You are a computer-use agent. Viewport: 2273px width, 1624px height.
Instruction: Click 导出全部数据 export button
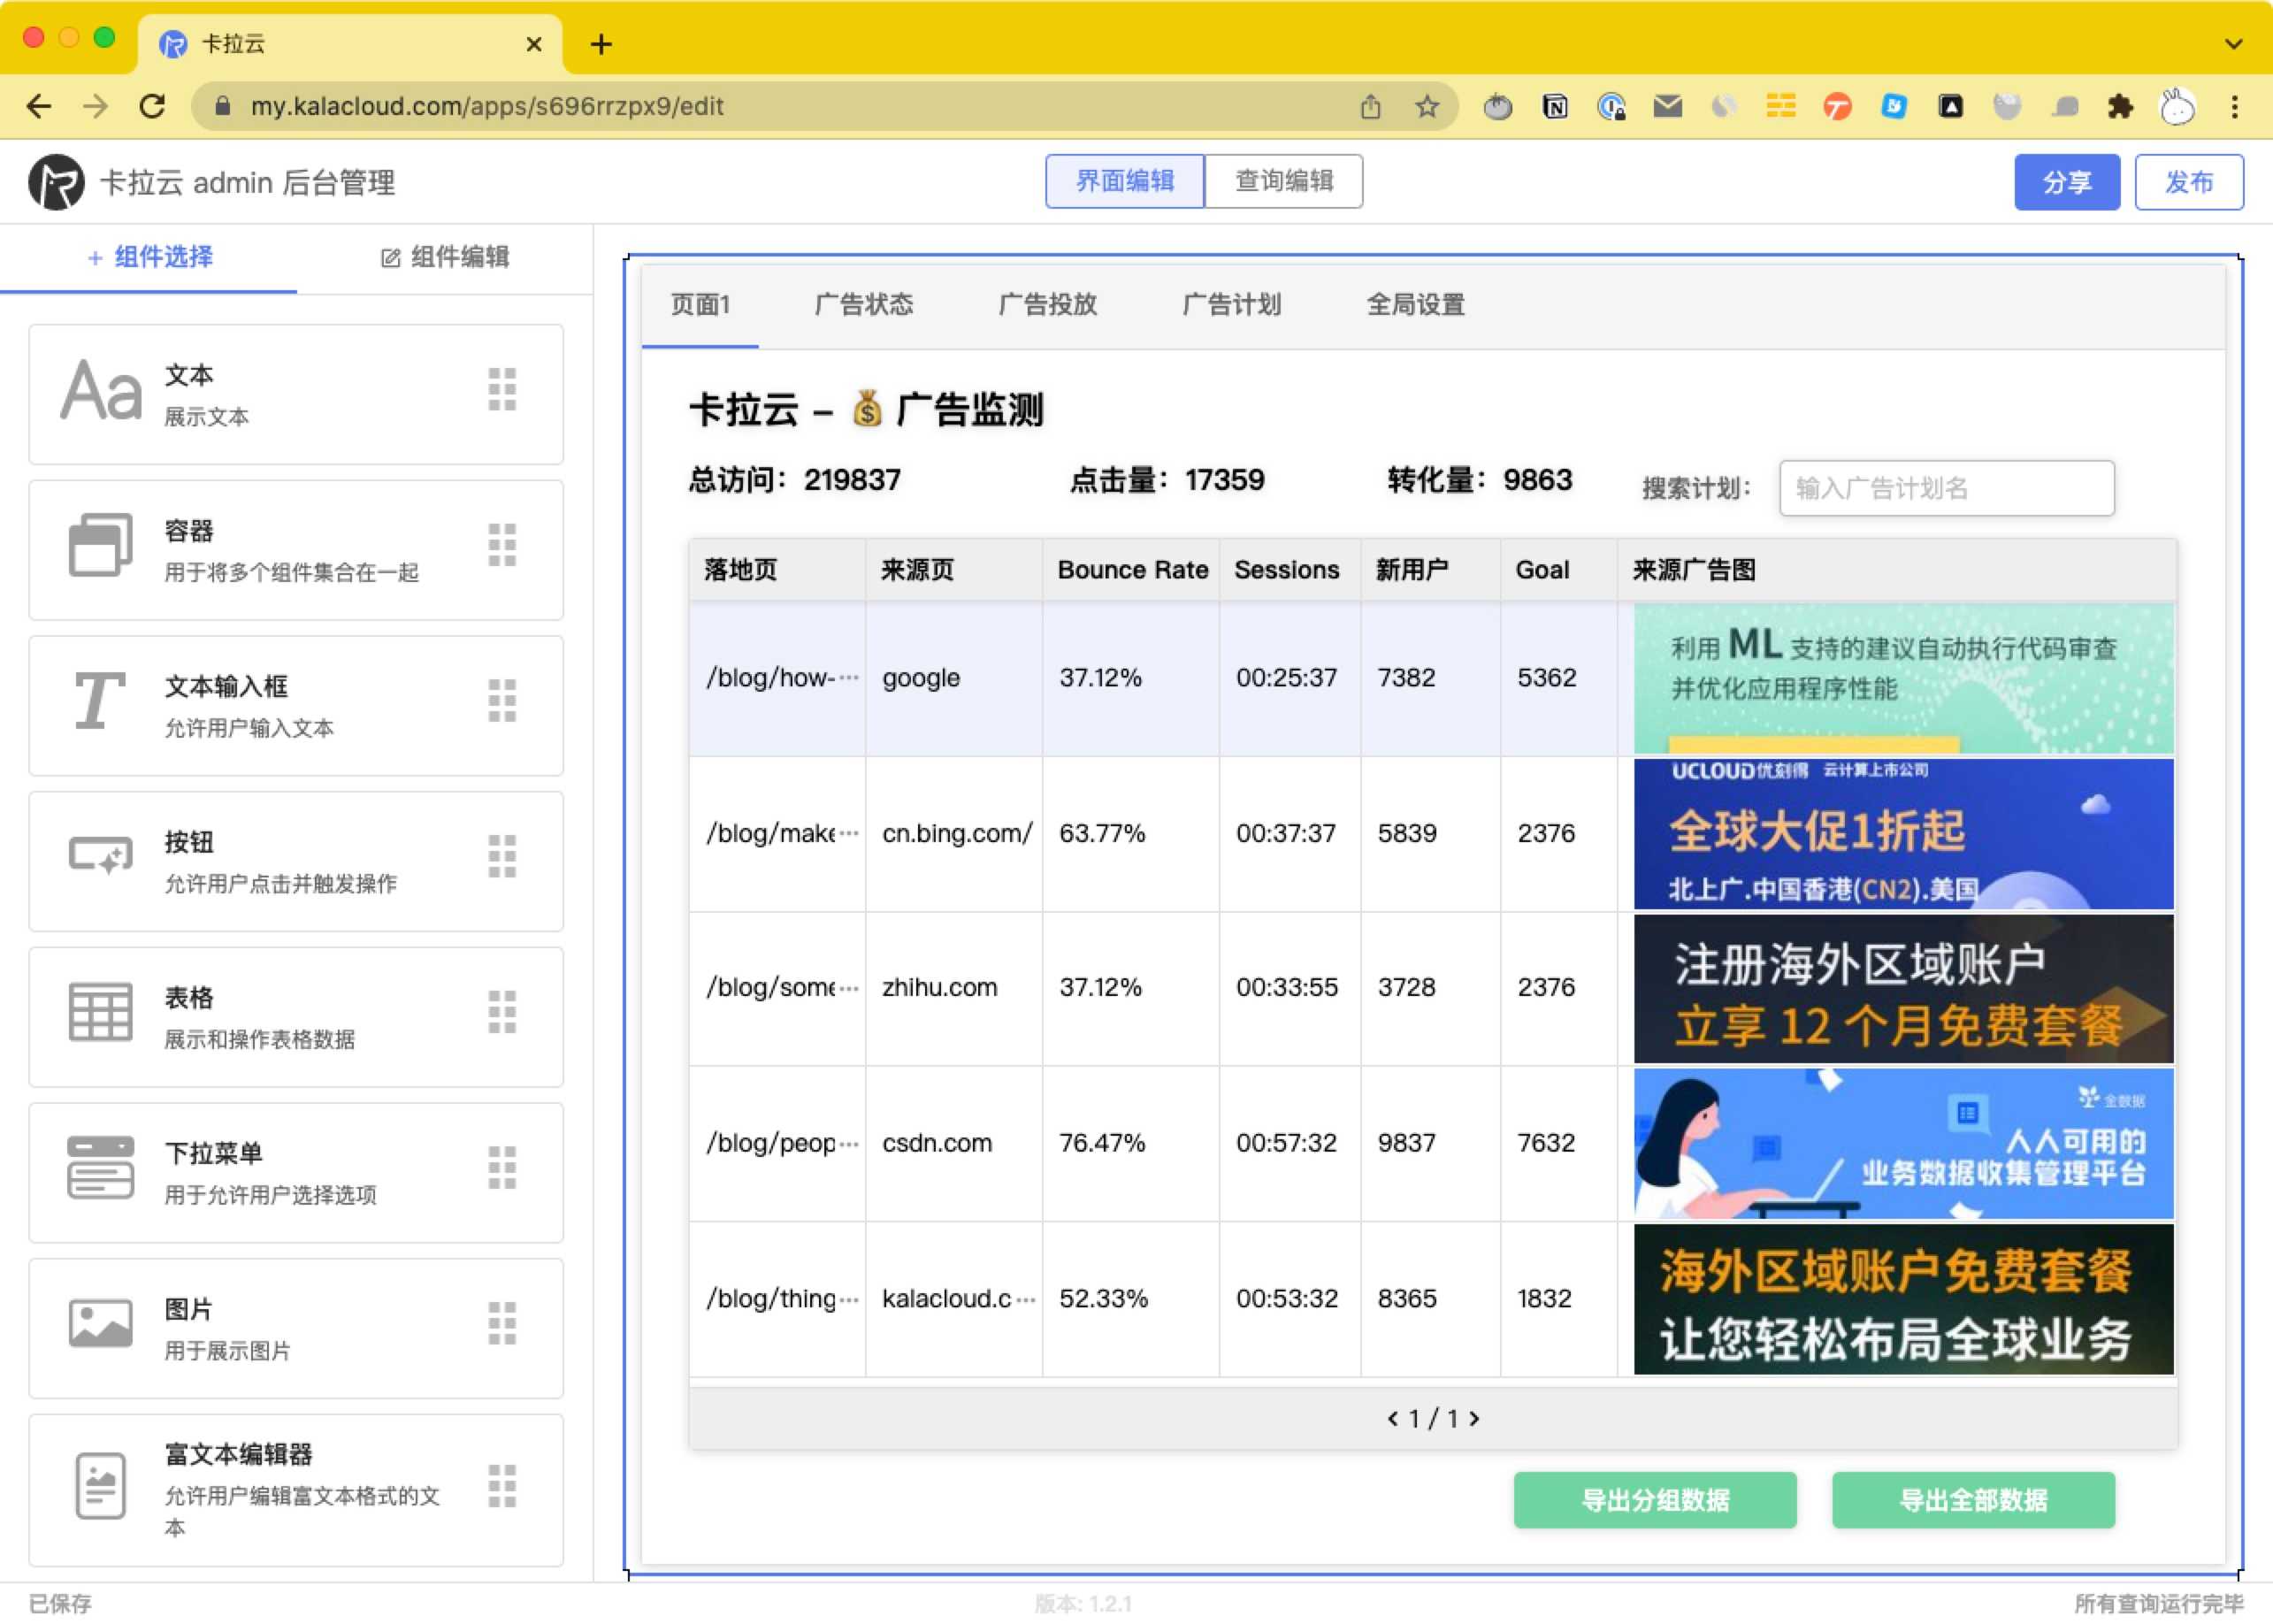pos(1972,1499)
